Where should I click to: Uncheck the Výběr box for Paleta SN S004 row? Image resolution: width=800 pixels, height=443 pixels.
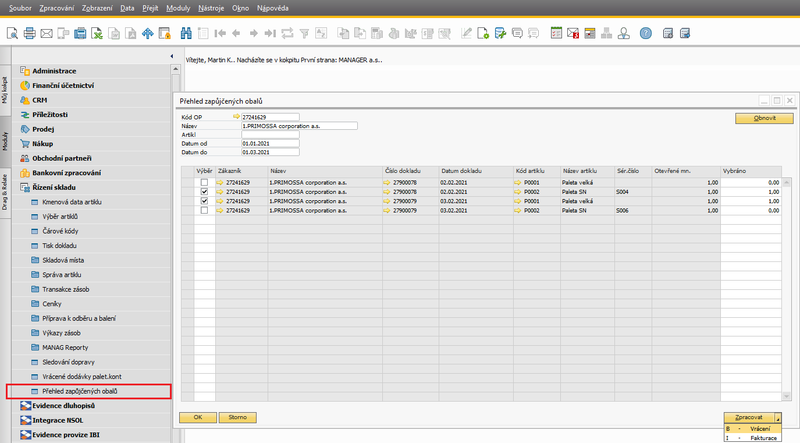(x=205, y=192)
